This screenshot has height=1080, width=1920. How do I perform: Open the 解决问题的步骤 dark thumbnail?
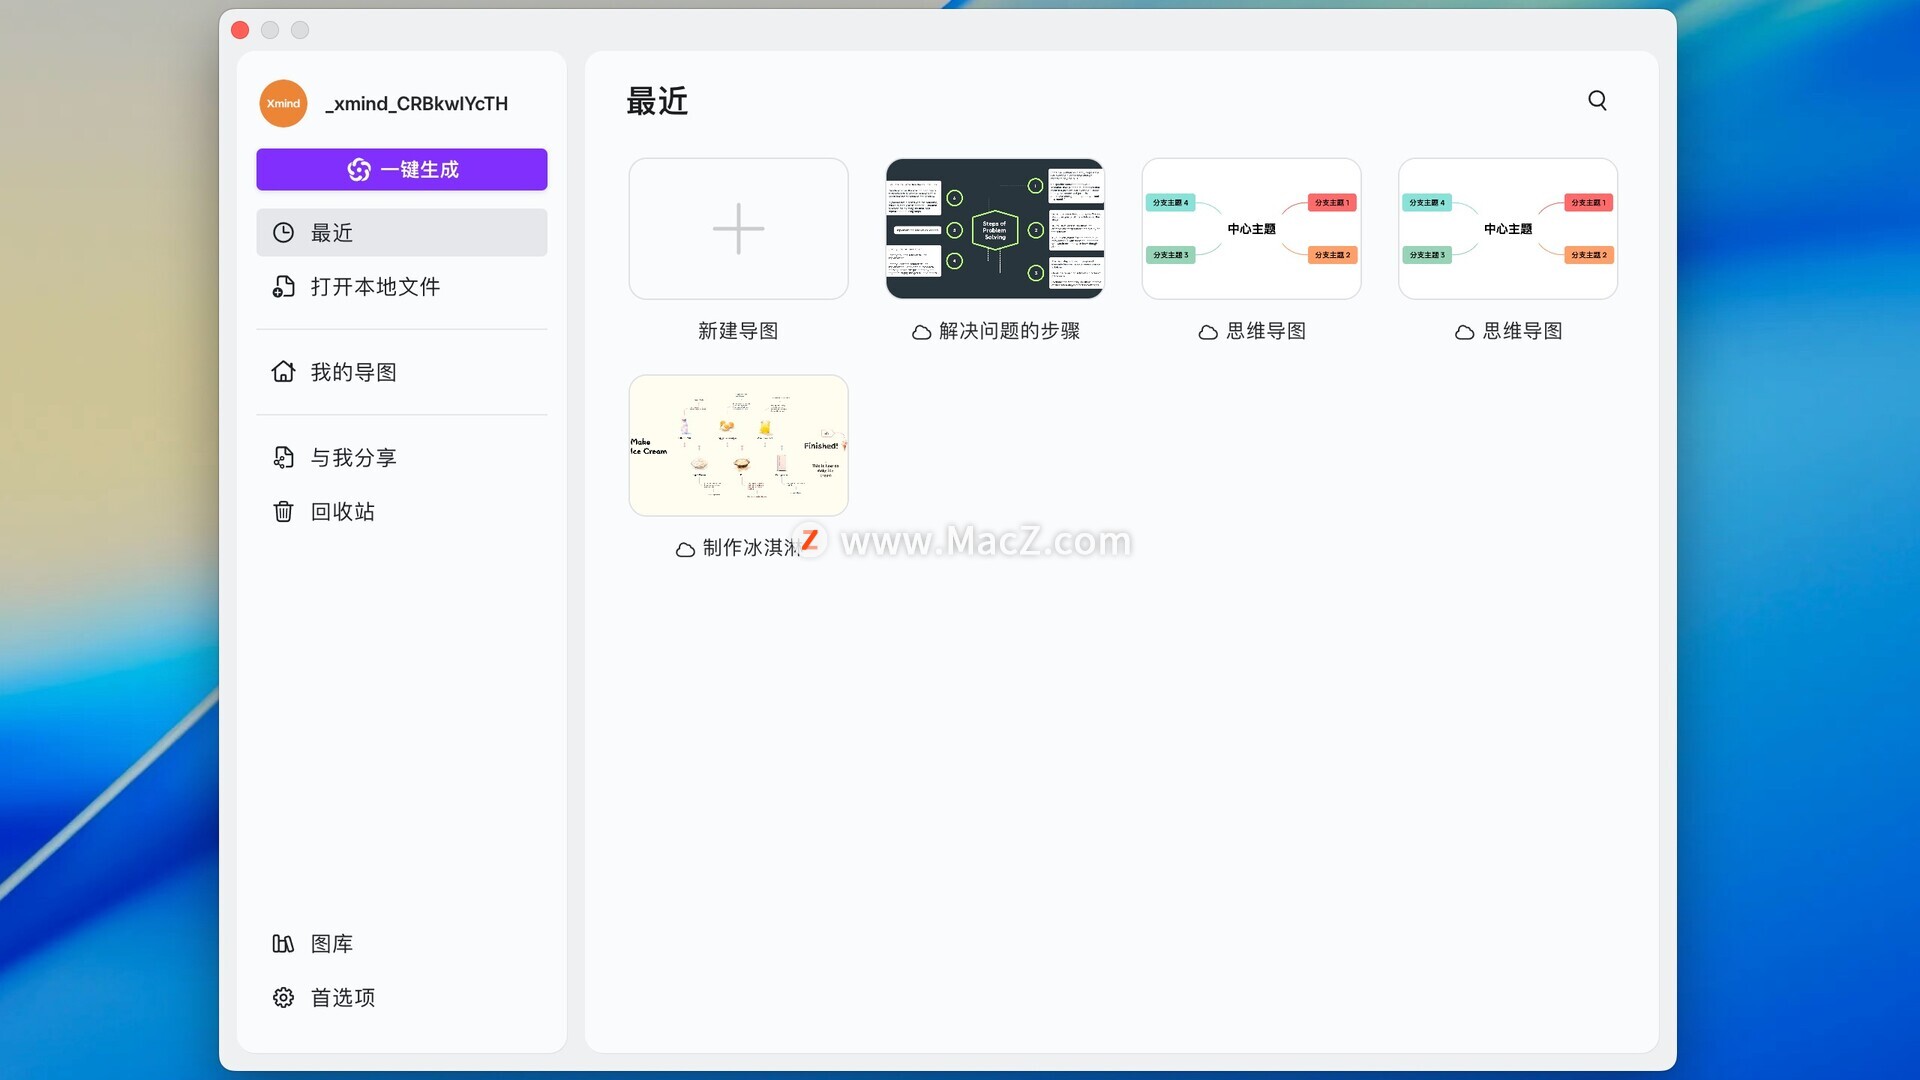994,229
